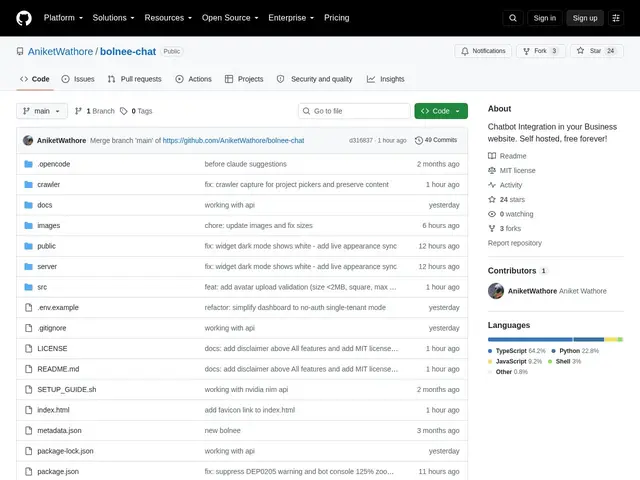This screenshot has width=640, height=480.
Task: Select the Code tab
Action: click(35, 79)
